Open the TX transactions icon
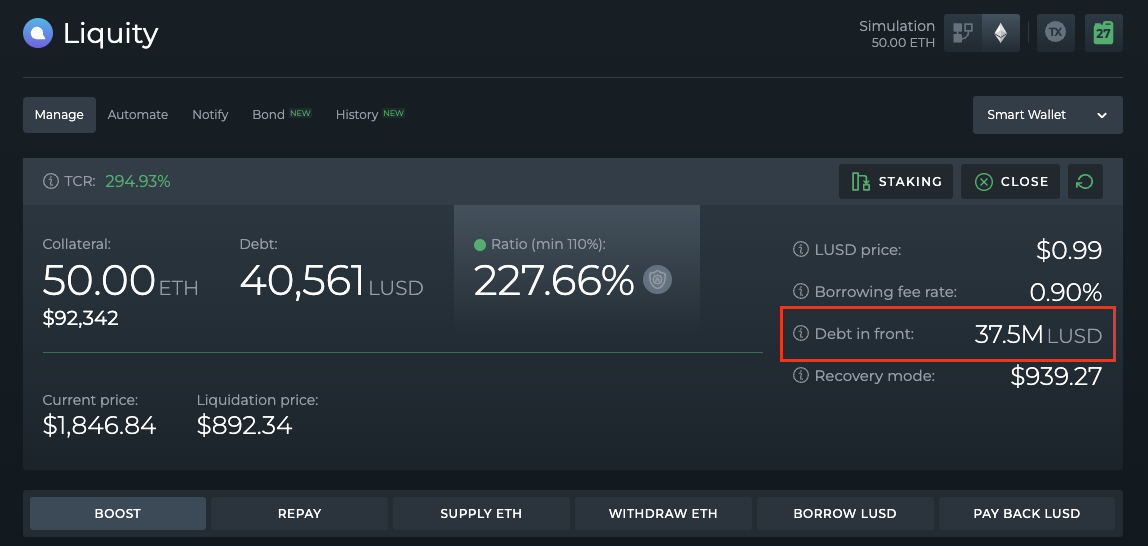Image resolution: width=1148 pixels, height=546 pixels. pos(1055,33)
